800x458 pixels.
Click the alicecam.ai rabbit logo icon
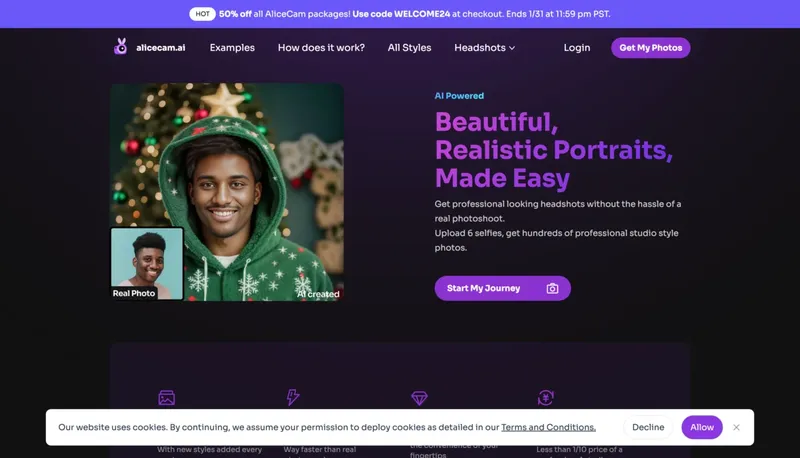tap(121, 47)
